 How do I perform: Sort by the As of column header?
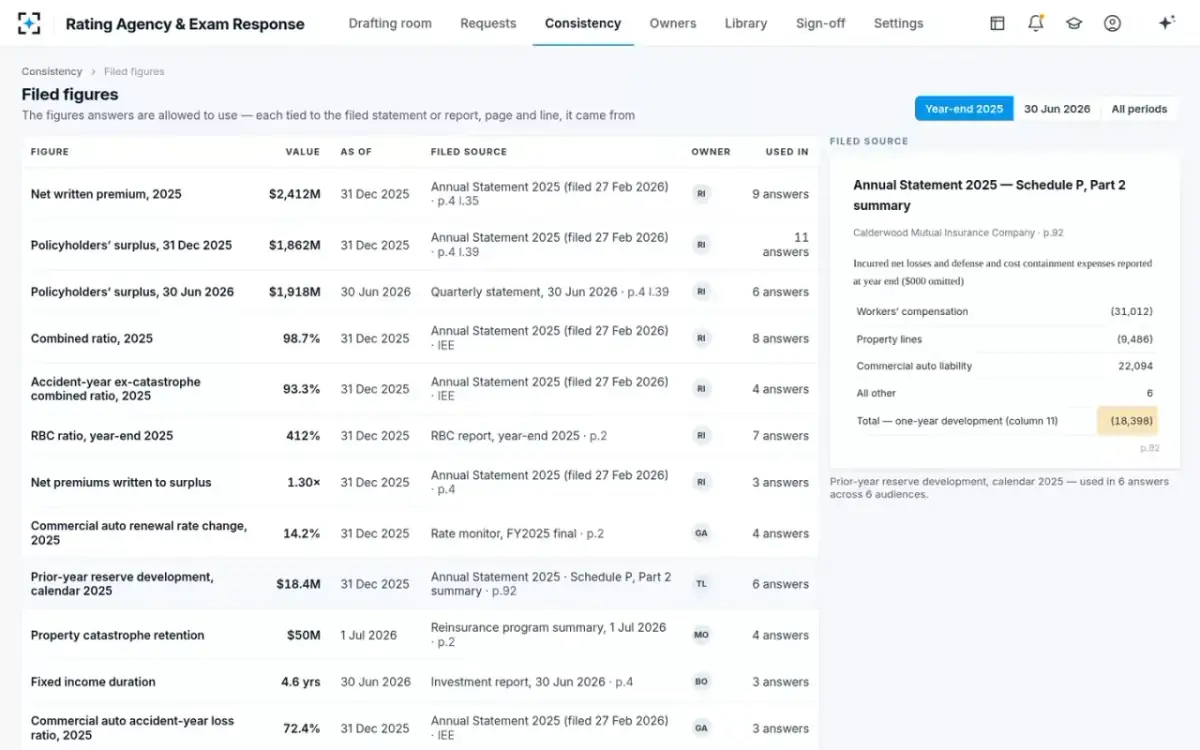coord(356,152)
